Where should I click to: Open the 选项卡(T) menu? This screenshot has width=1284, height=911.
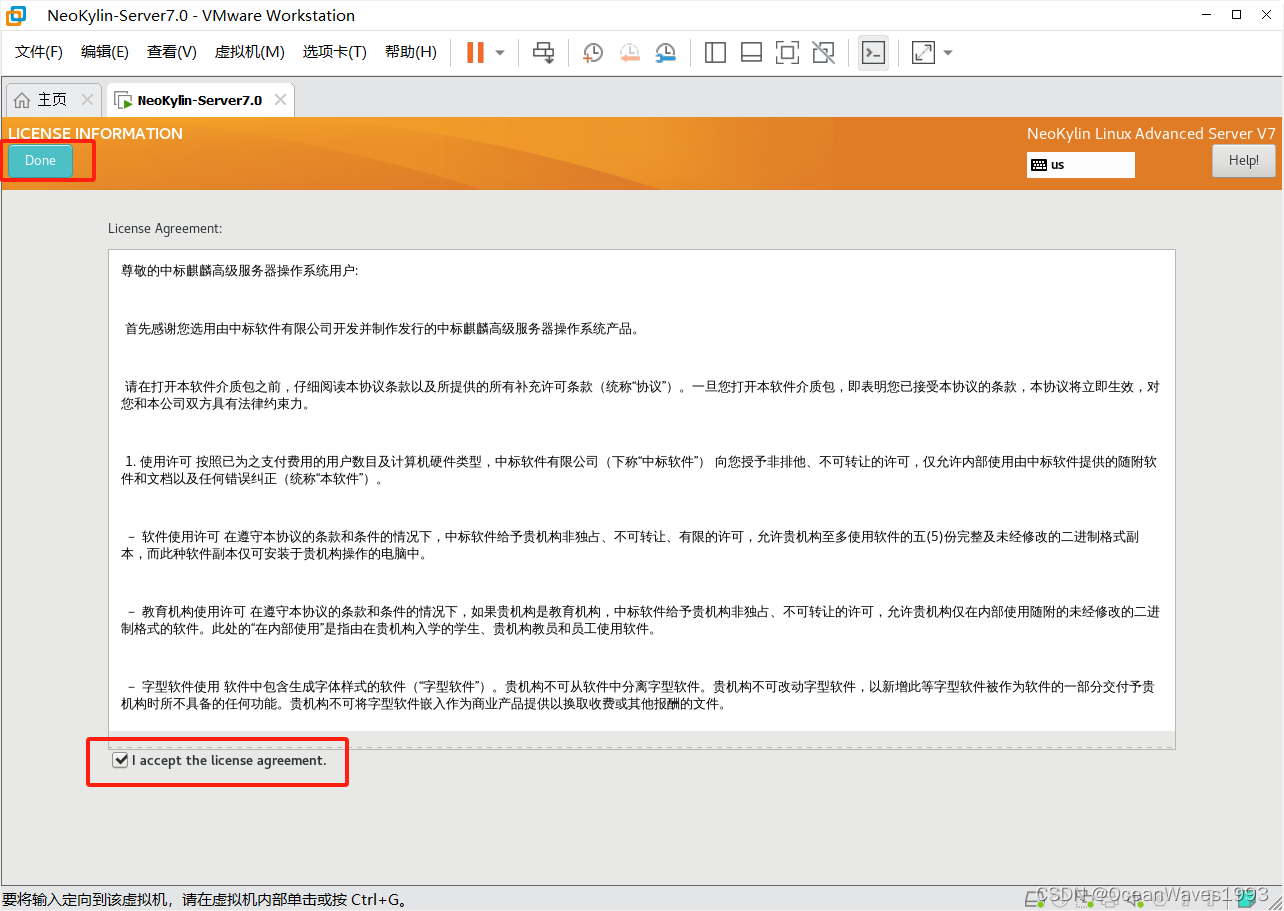[x=335, y=52]
